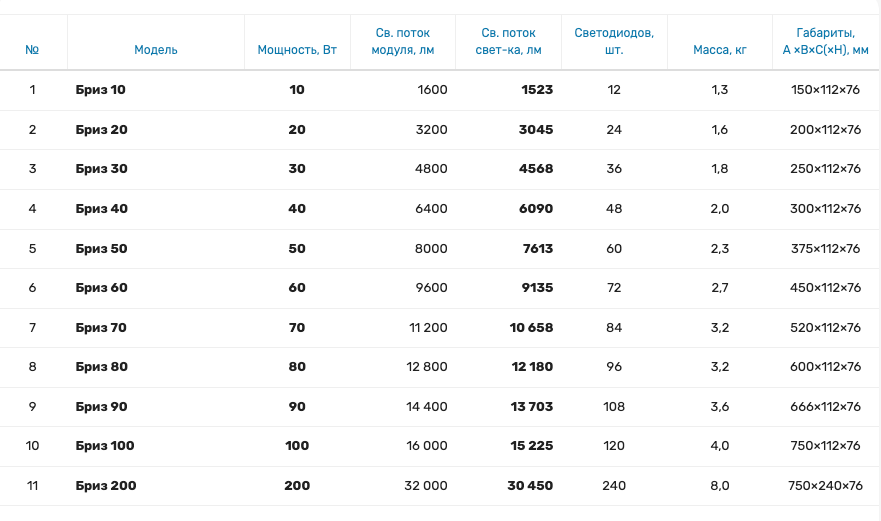The image size is (881, 521).
Task: Click the Мощность, Вт column header
Action: coord(297,49)
